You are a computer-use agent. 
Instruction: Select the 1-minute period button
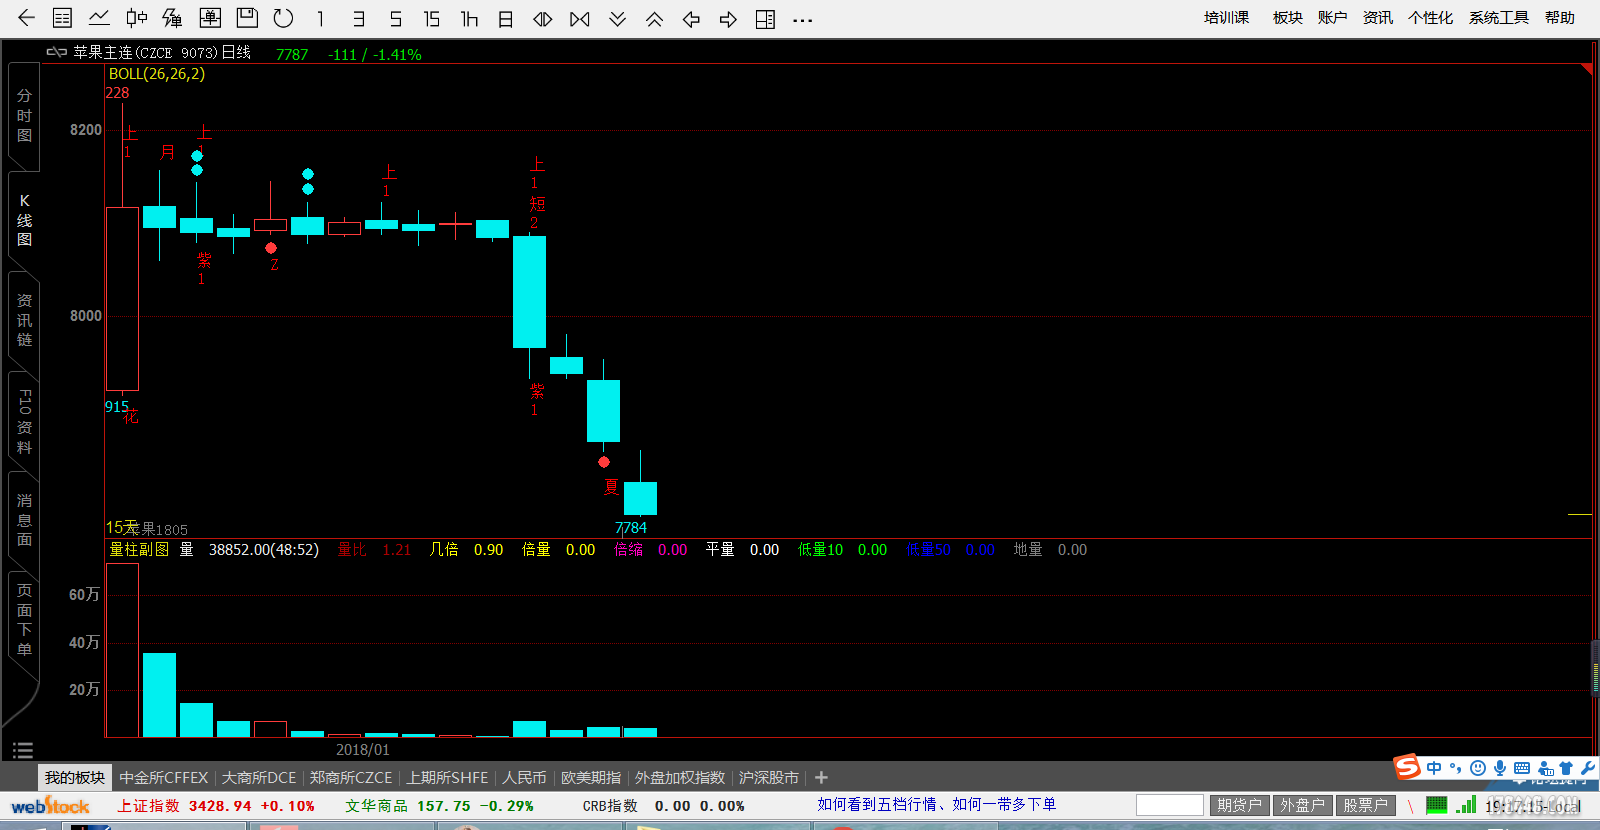[x=321, y=18]
